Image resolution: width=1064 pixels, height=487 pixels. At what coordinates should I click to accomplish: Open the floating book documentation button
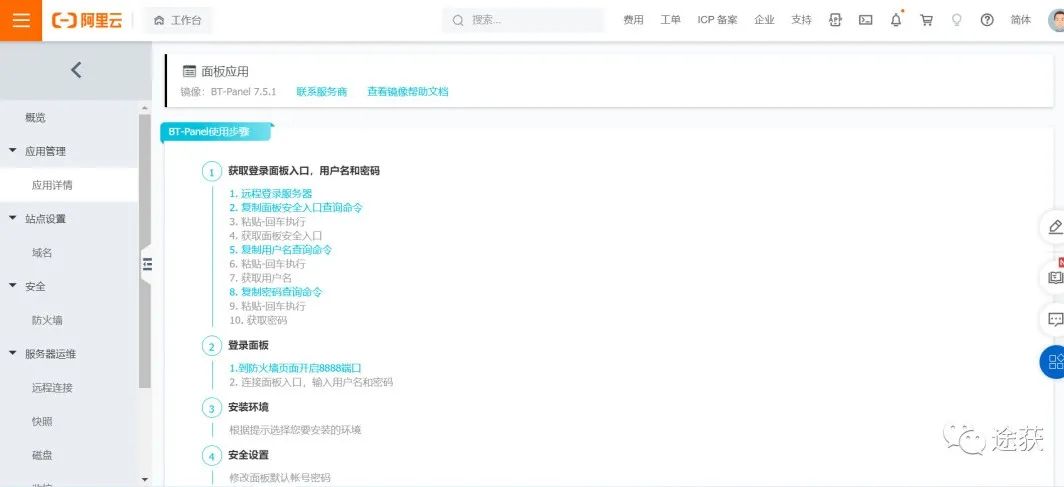(x=1054, y=277)
